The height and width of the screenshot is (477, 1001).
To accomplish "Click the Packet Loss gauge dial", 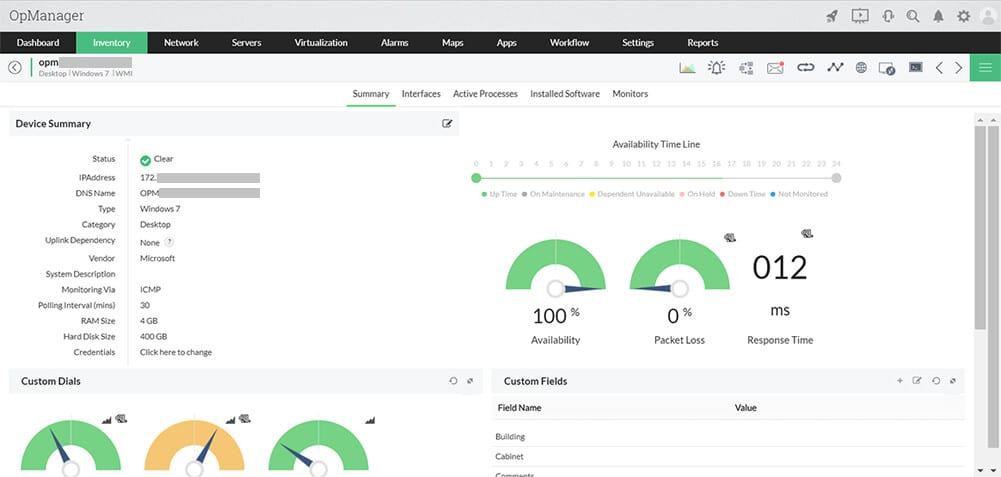I will tap(680, 268).
